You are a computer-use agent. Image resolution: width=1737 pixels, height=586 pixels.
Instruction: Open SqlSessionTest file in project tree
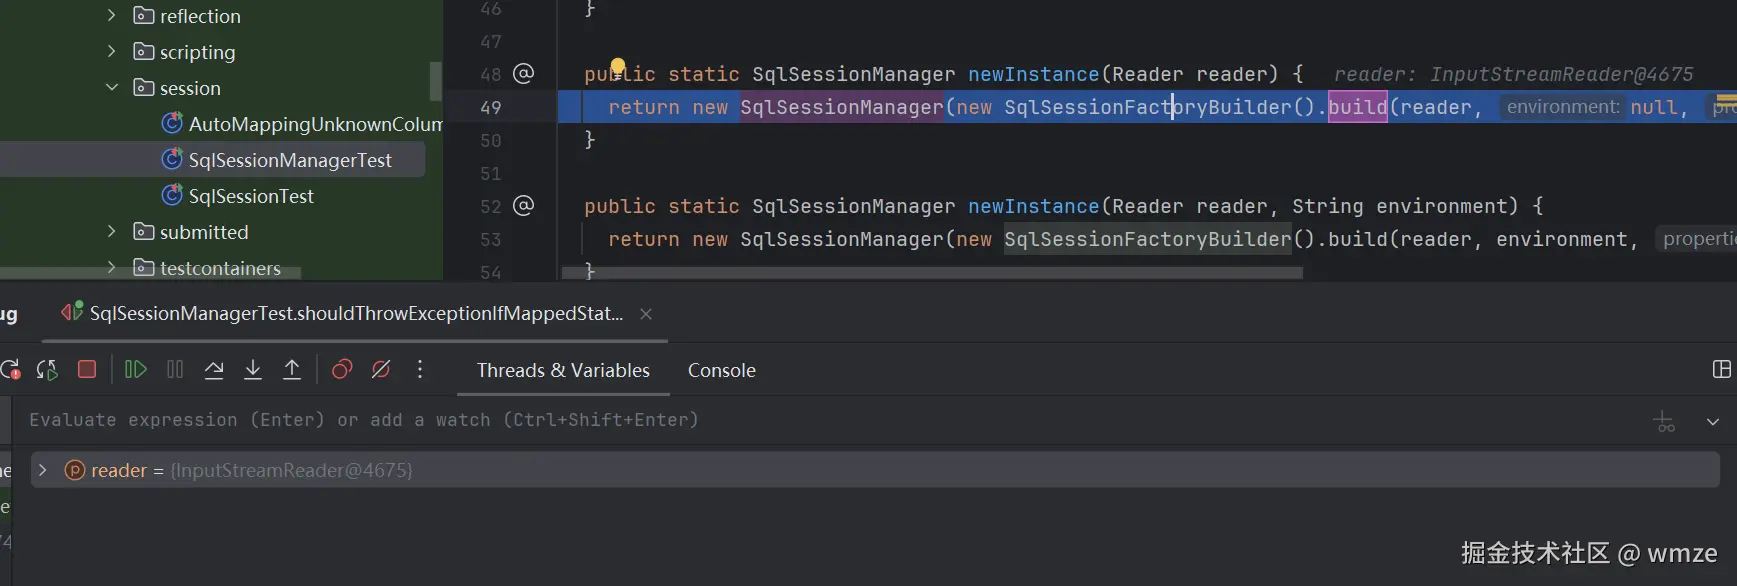(x=251, y=196)
